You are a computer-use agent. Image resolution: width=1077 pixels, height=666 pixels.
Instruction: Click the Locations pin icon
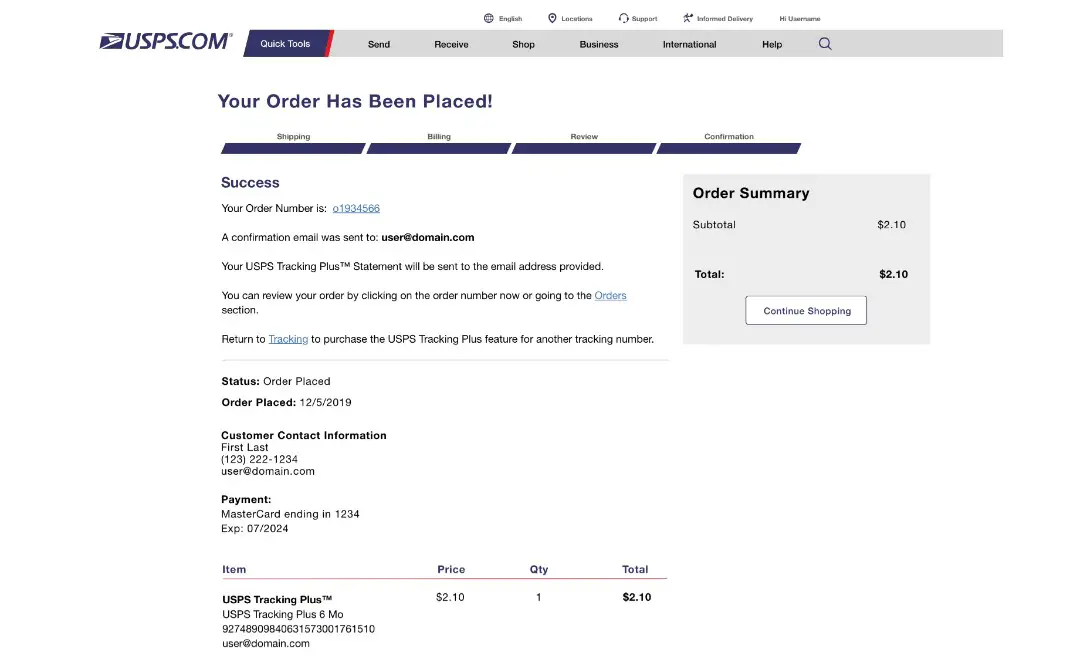click(x=552, y=19)
